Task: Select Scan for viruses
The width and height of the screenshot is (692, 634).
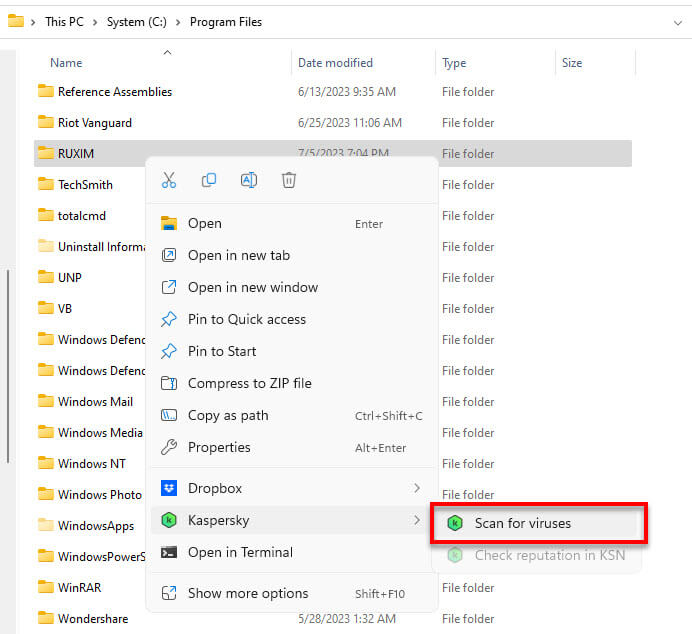Action: tap(522, 523)
